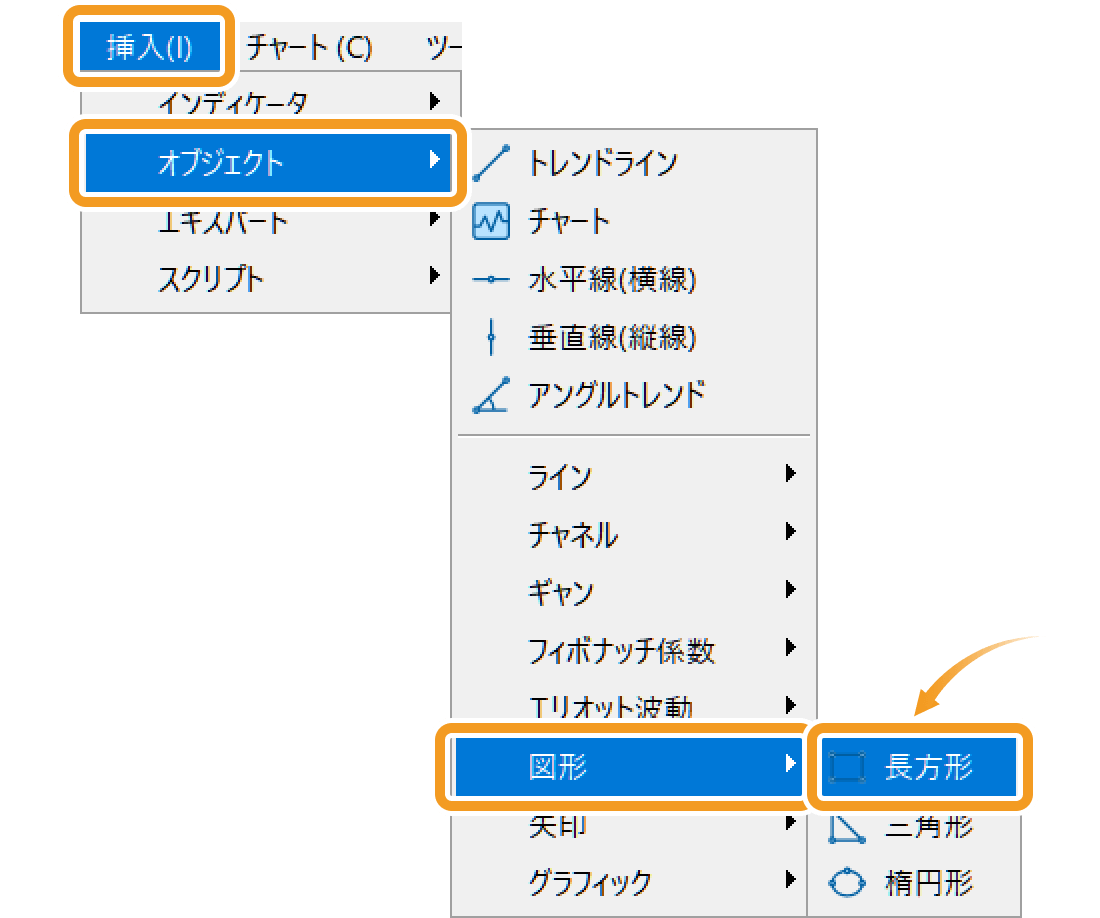Click the rectangle shape icon
1100x918 pixels.
click(x=847, y=767)
